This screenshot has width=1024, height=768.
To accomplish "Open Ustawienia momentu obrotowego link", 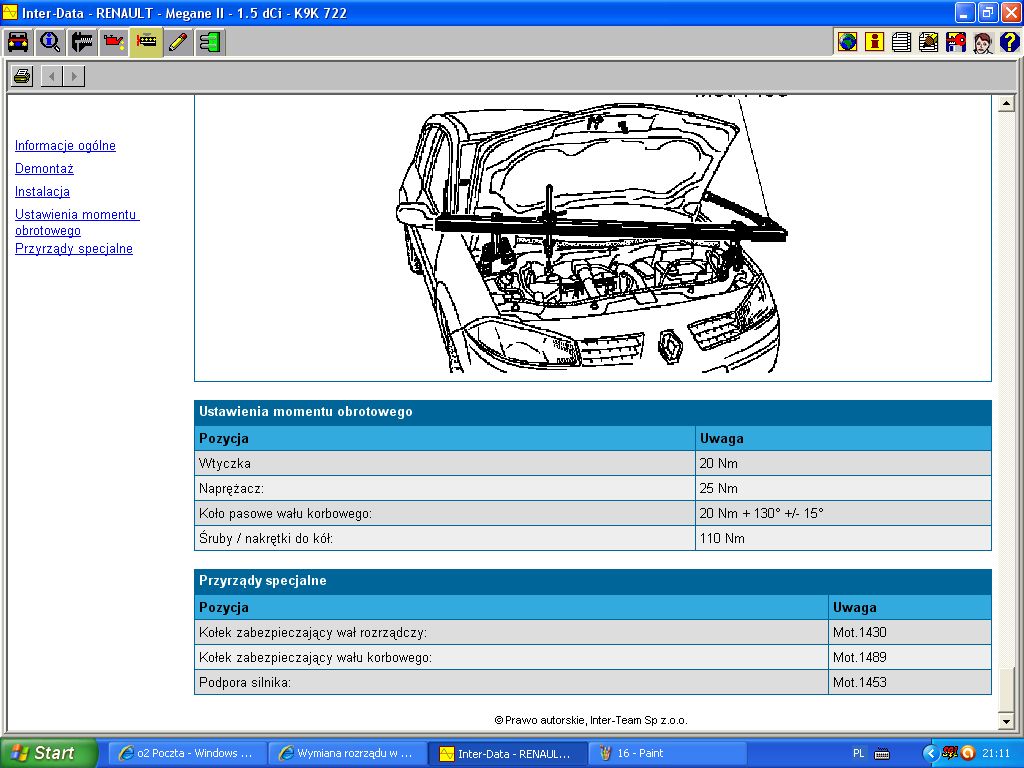I will (77, 222).
